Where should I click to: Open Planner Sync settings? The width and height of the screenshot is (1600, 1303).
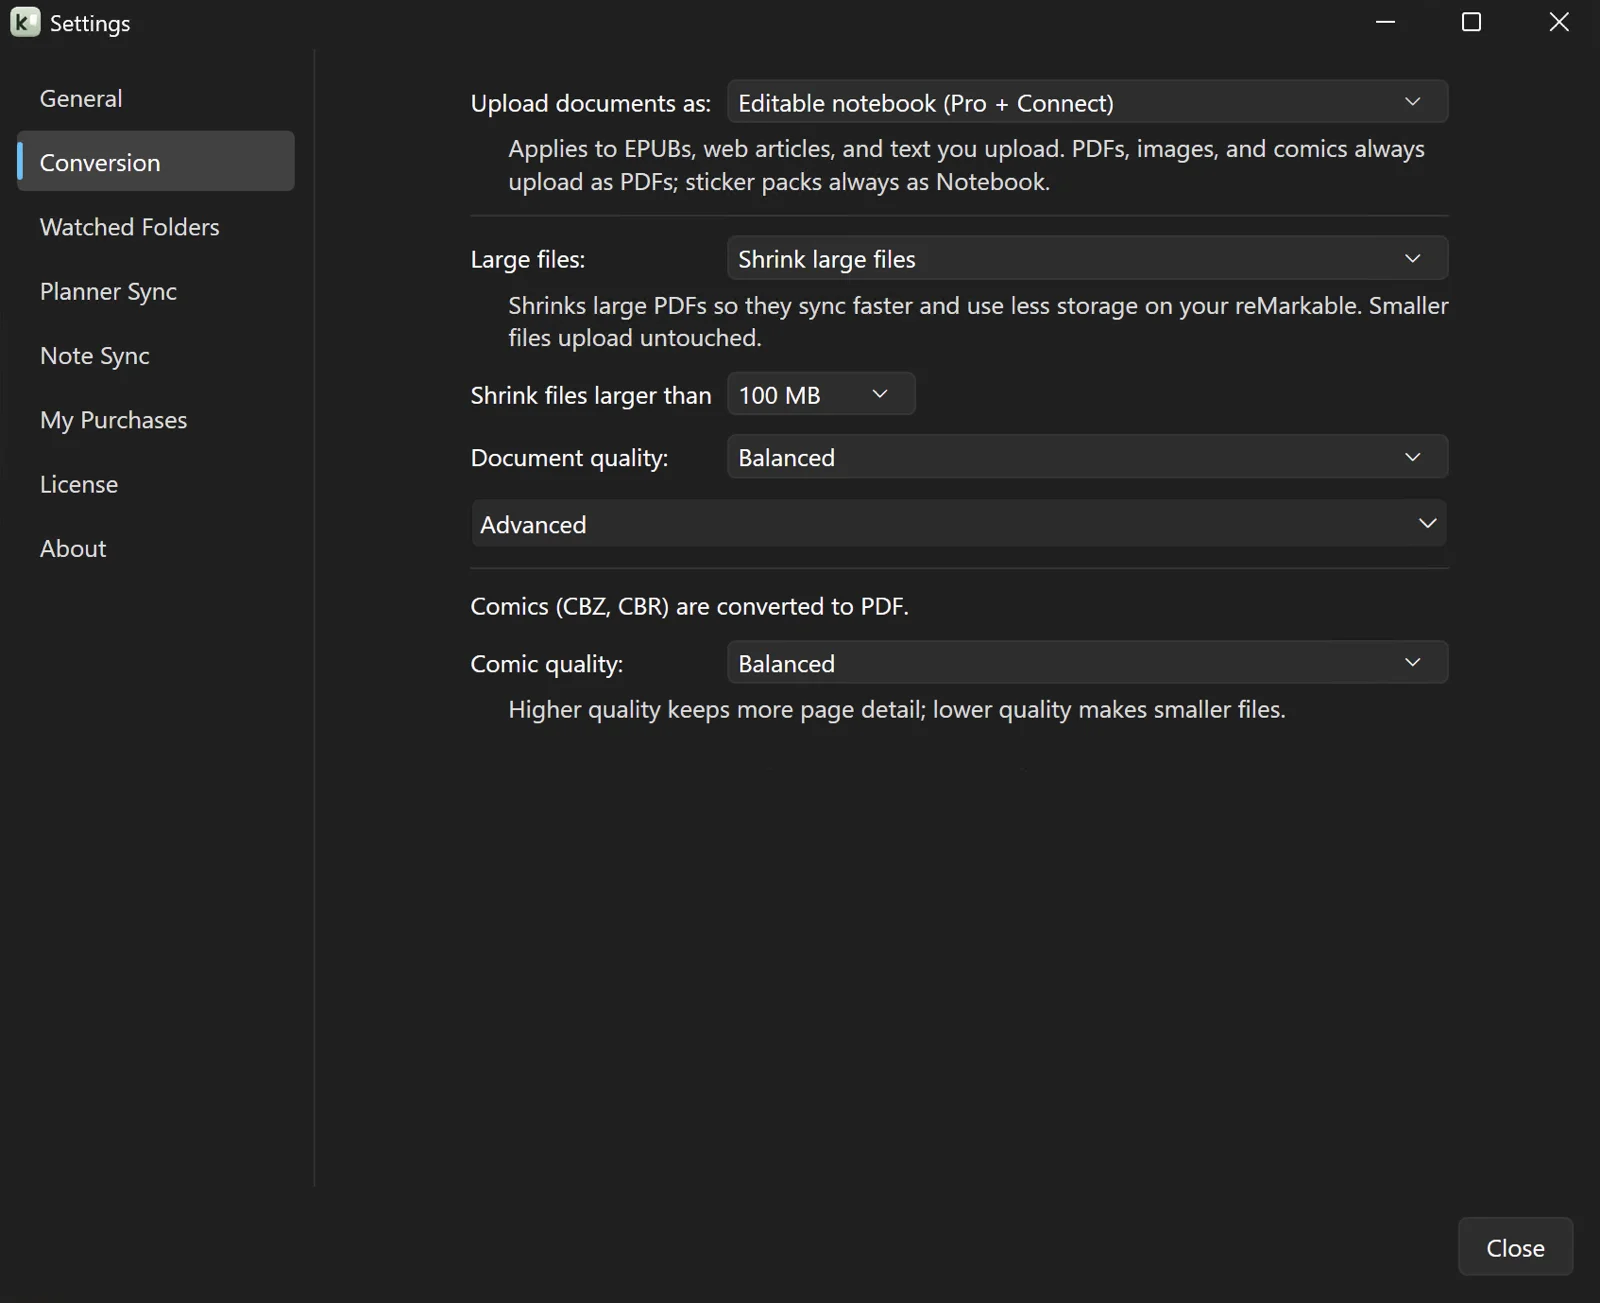[156, 291]
